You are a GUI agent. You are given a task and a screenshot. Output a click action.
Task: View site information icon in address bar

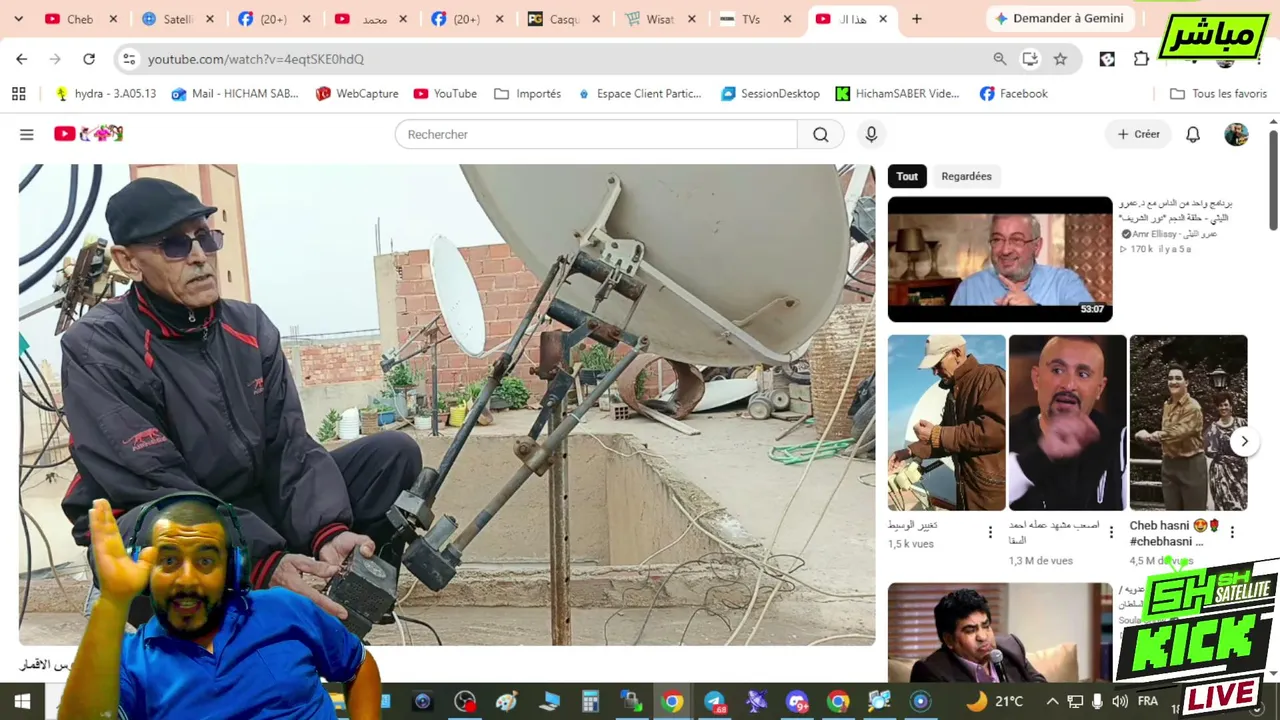coord(129,59)
